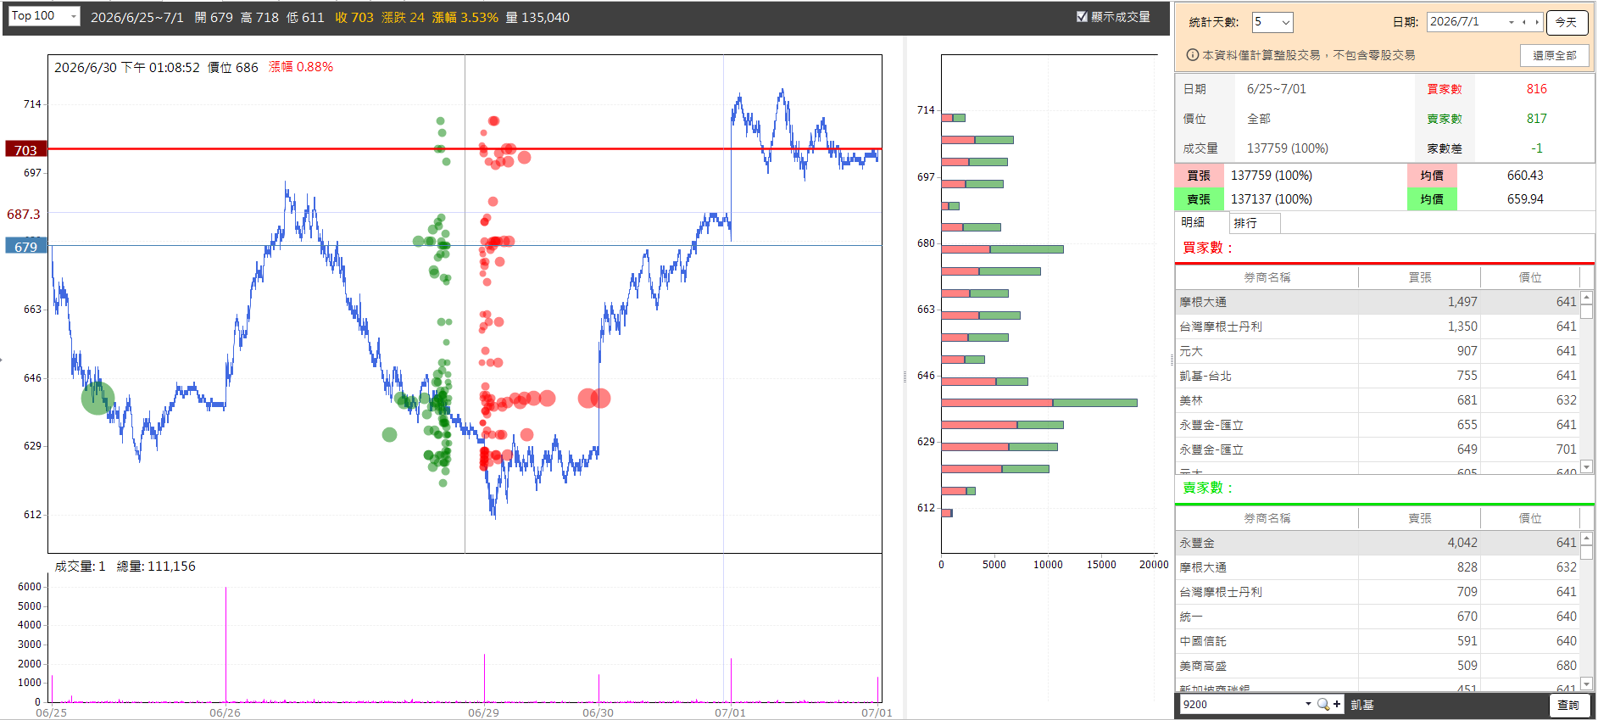The width and height of the screenshot is (1598, 720).
Task: Click the big green bubble near 646
Action: (98, 398)
